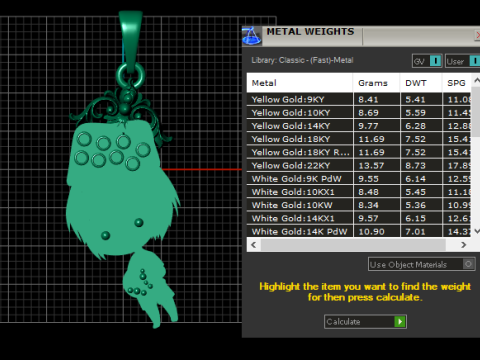480x360 pixels.
Task: Toggle the User switch
Action: click(463, 61)
